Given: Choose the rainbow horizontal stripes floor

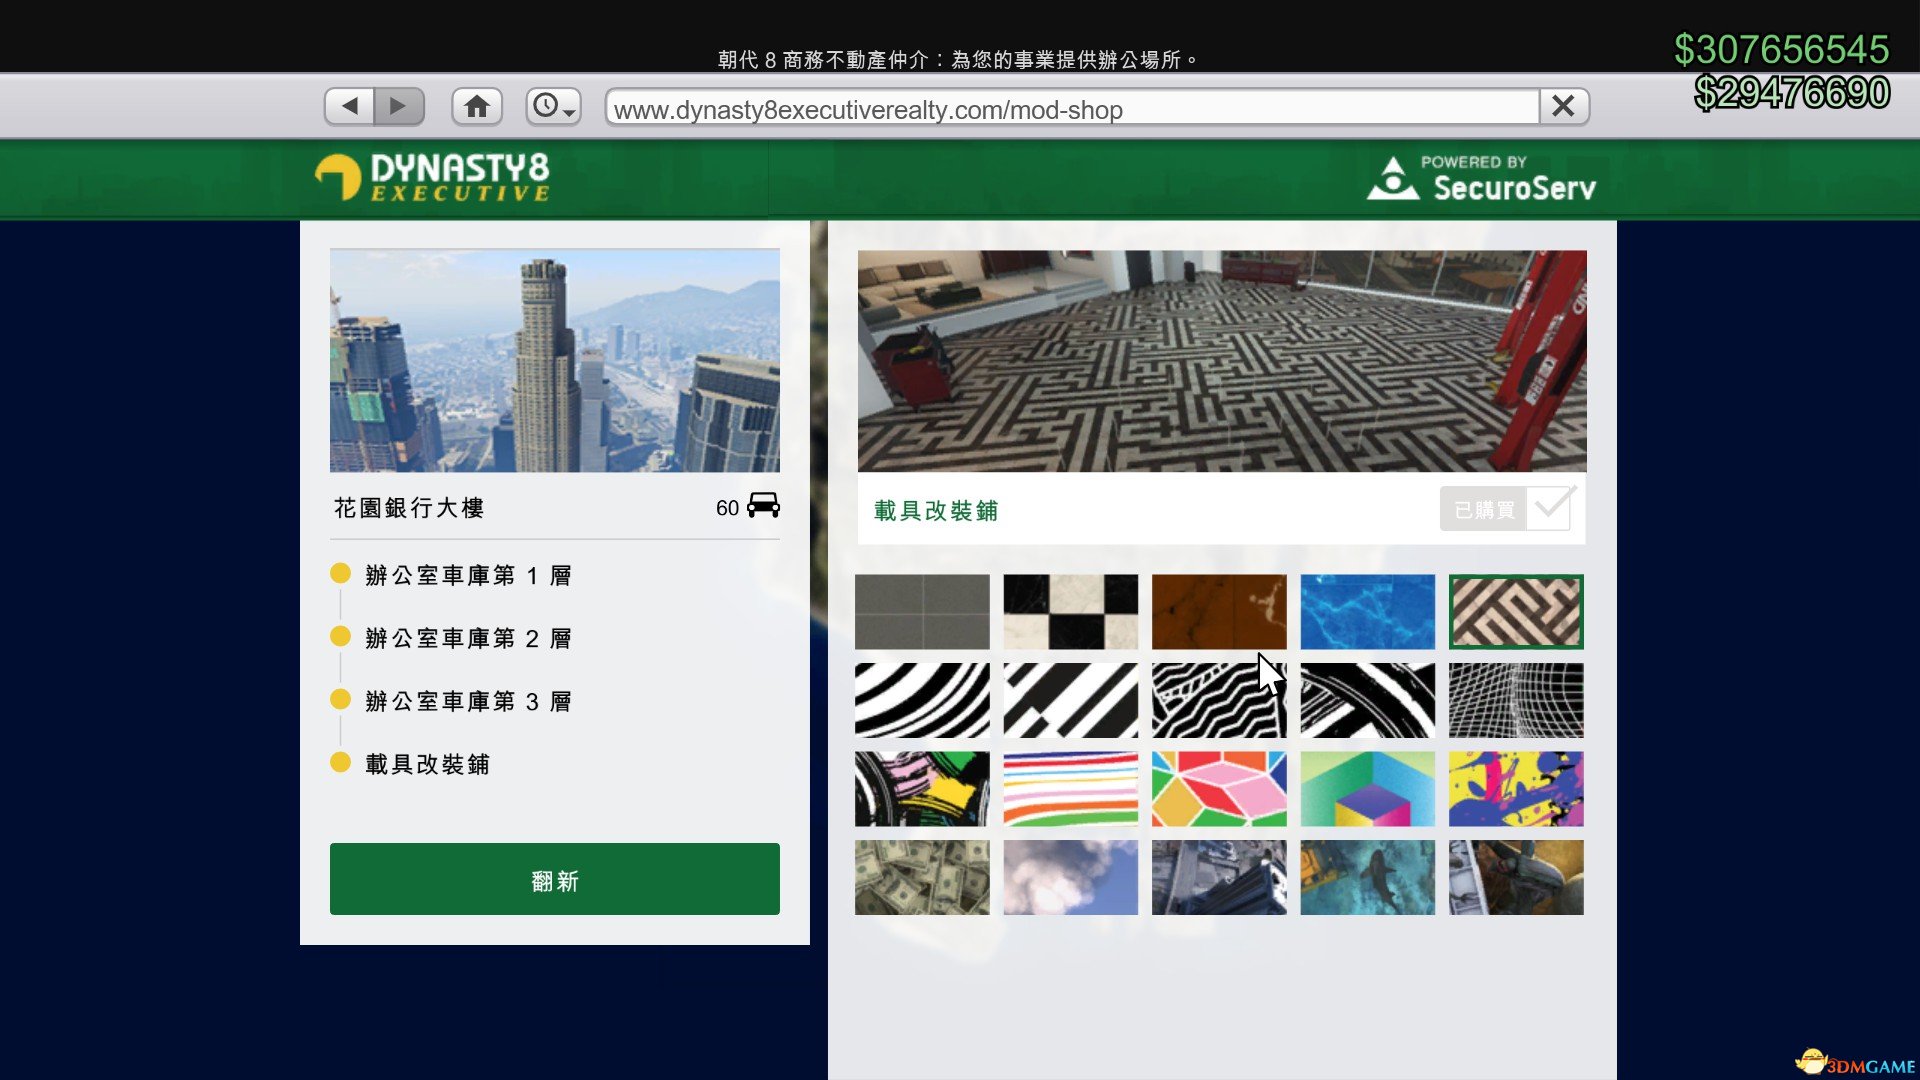Looking at the screenshot, I should tap(1071, 789).
